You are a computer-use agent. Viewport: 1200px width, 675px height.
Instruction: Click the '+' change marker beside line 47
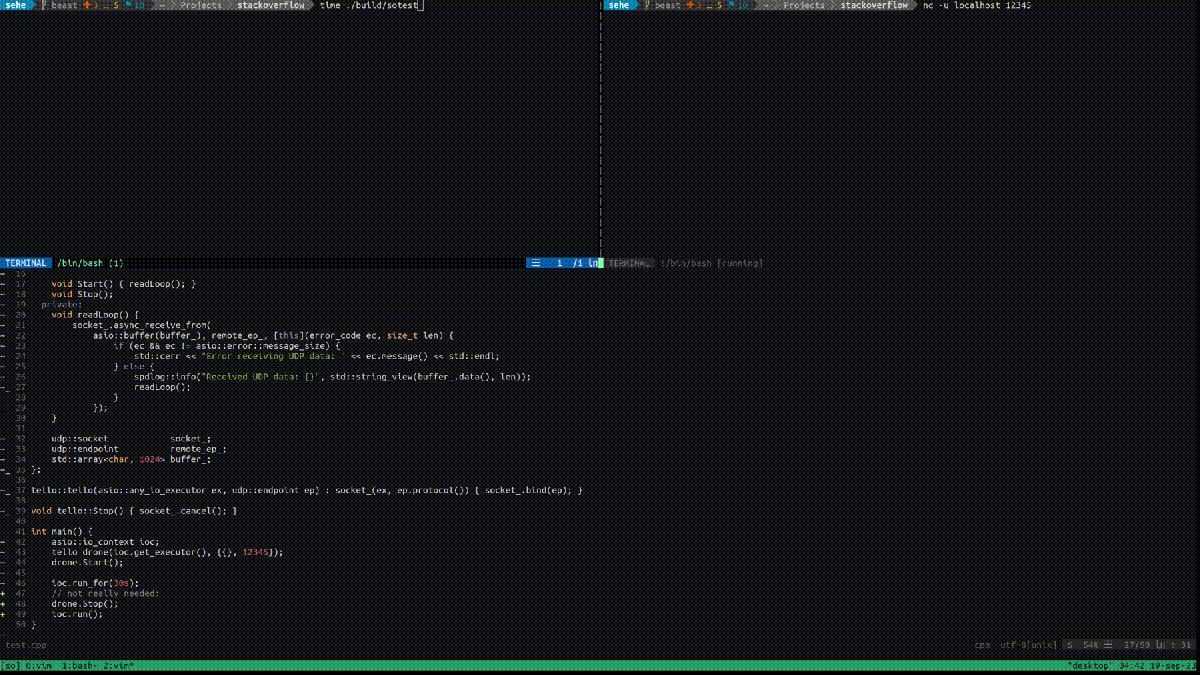coord(3,593)
